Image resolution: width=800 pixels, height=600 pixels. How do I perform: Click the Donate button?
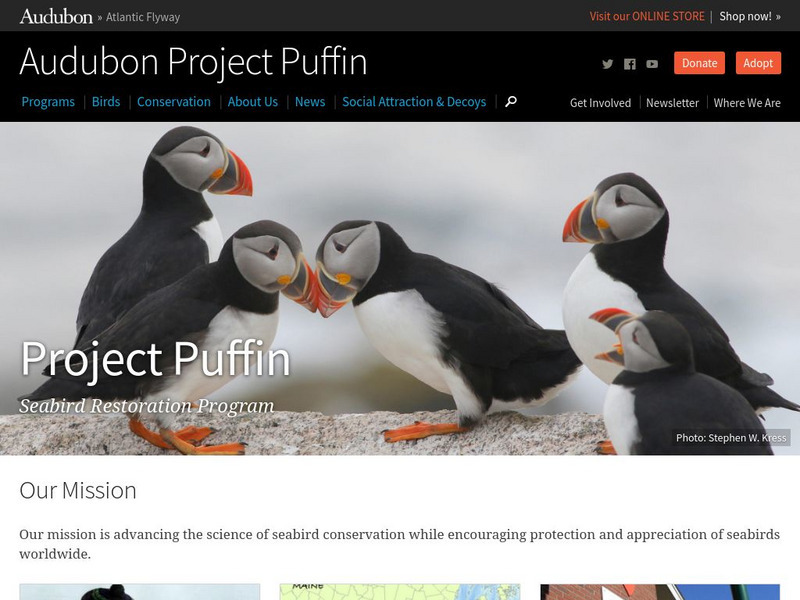coord(699,63)
